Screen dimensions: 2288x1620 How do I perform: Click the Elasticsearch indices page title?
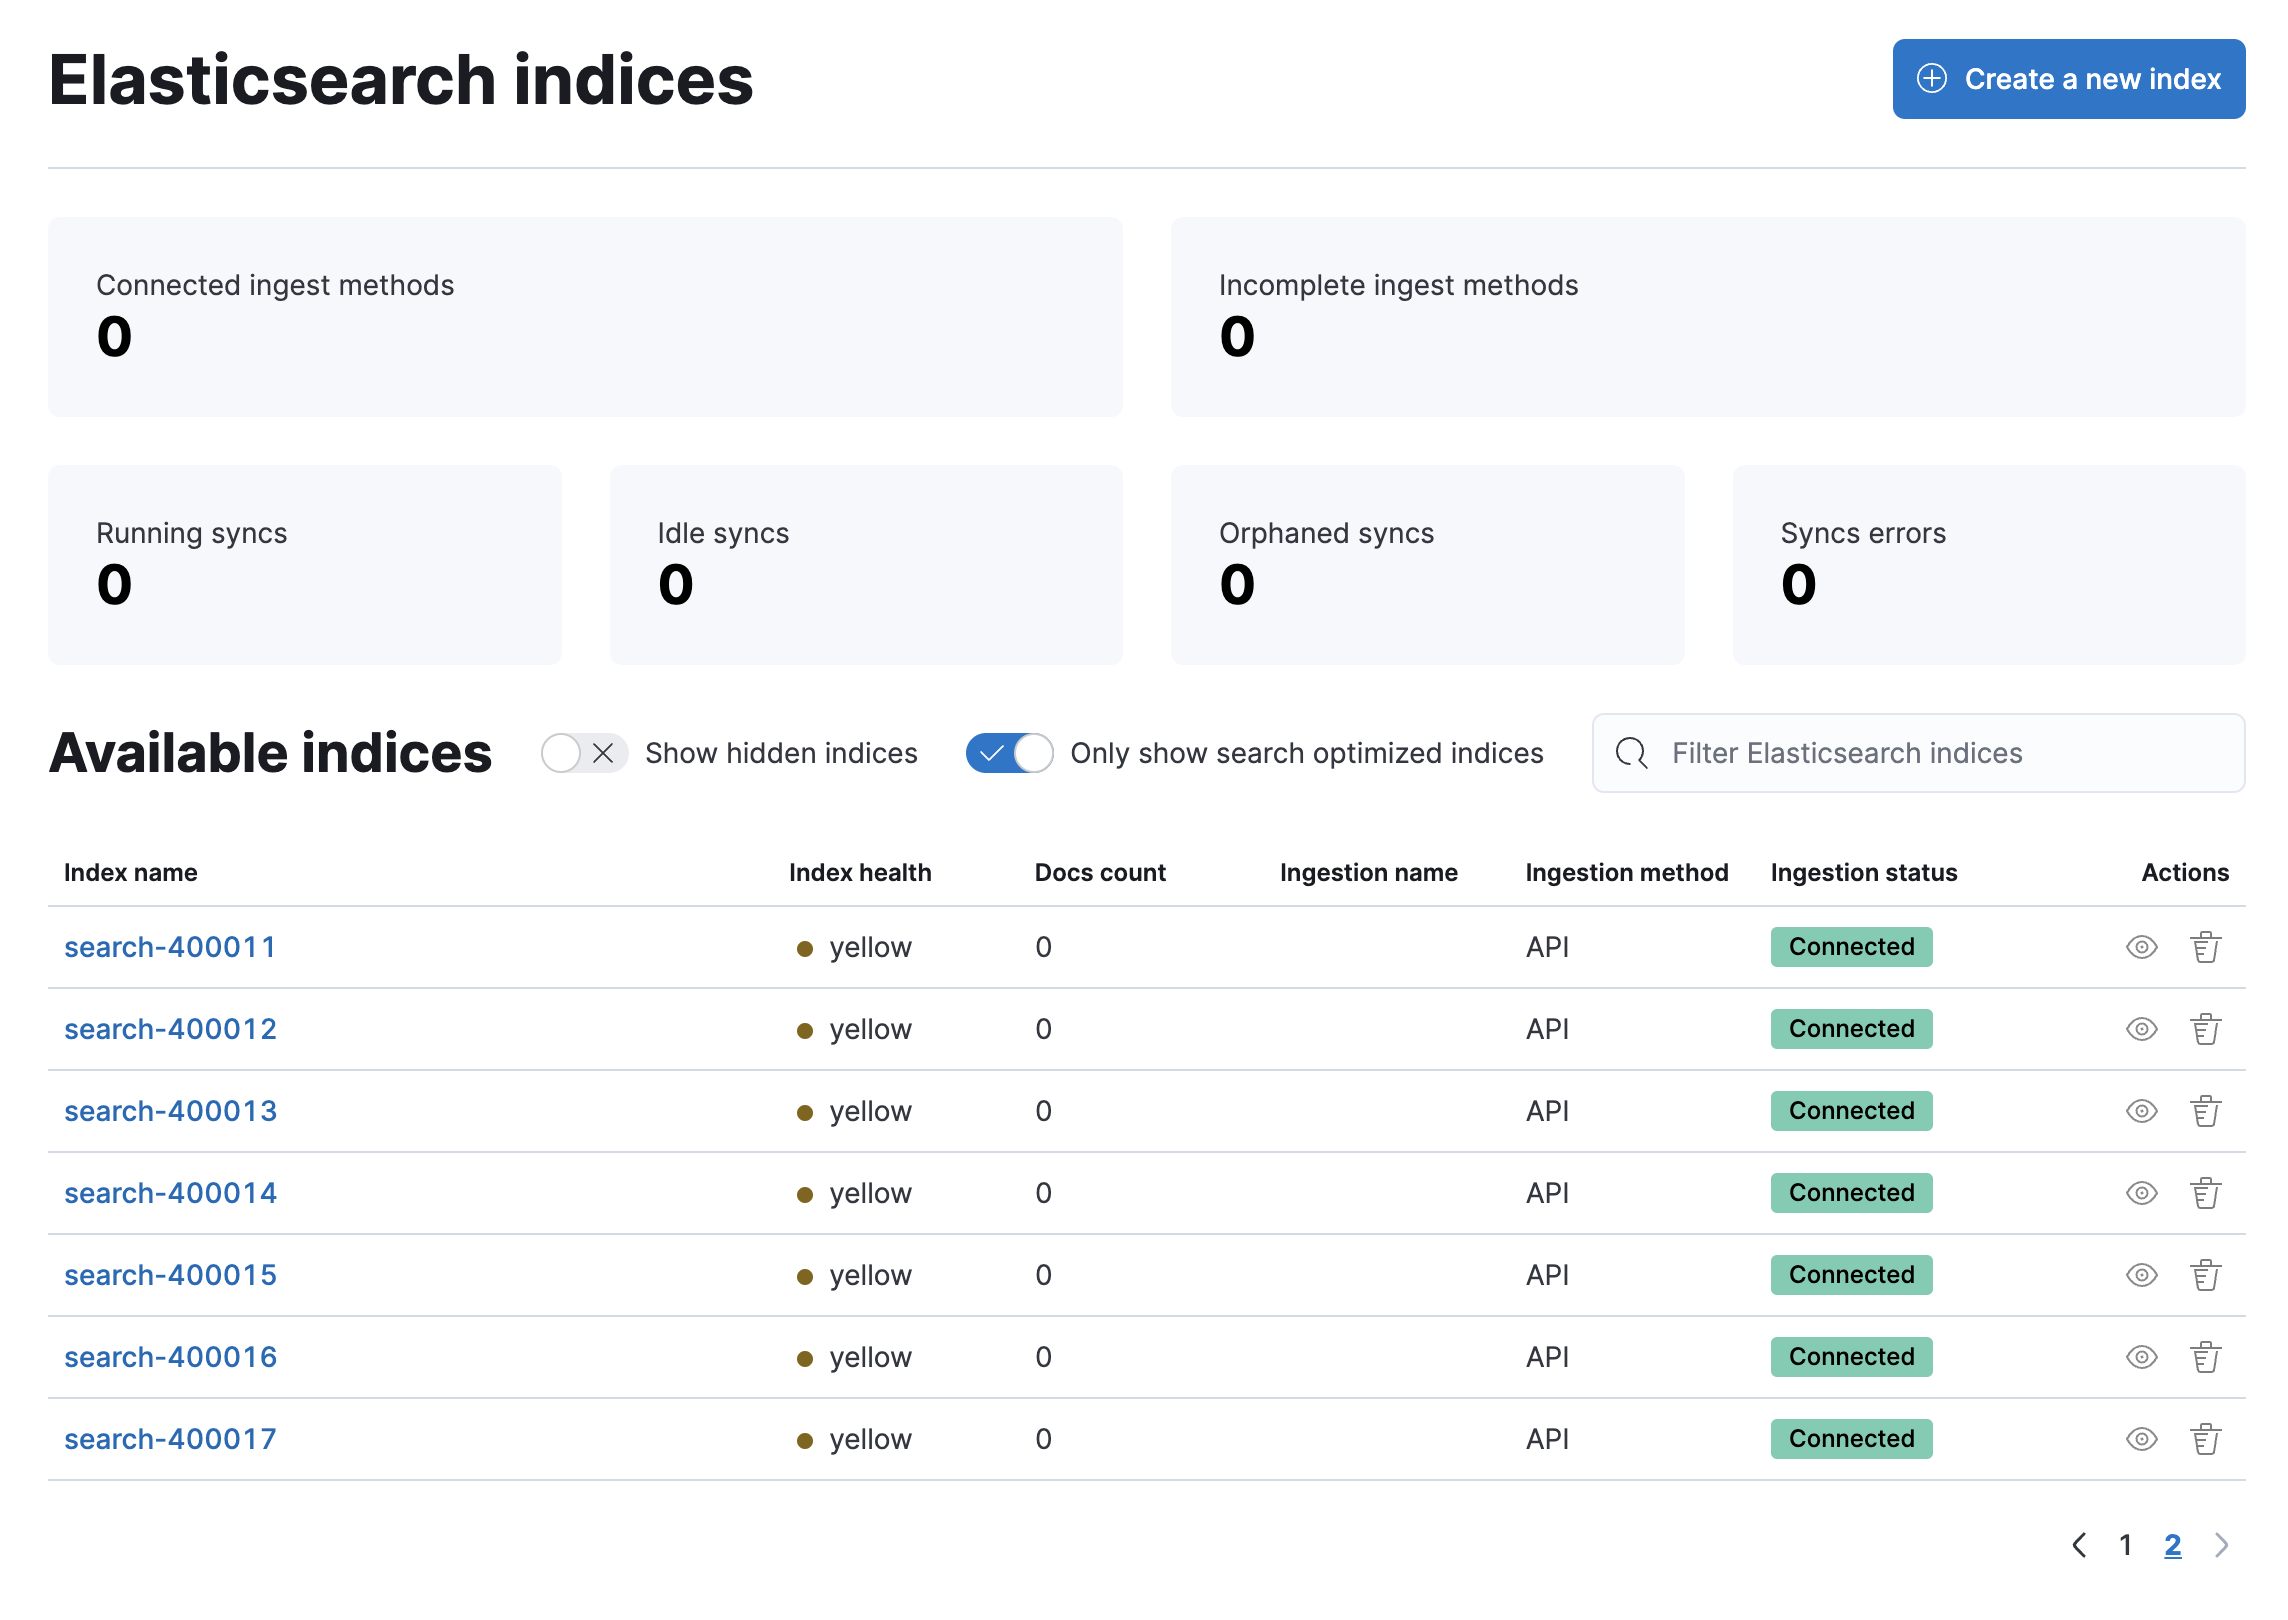pos(401,80)
